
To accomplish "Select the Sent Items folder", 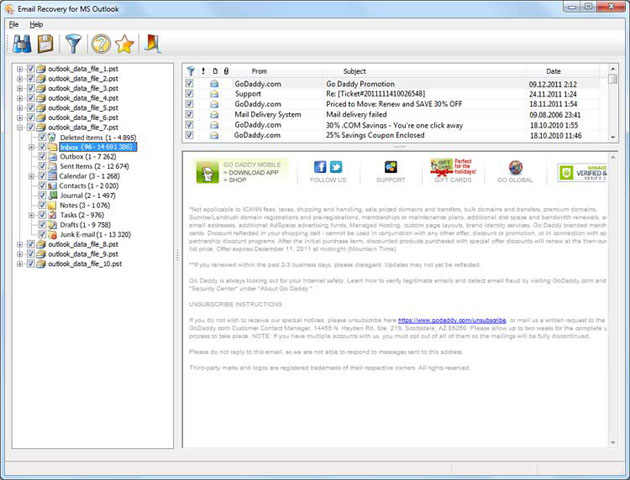I will (94, 166).
